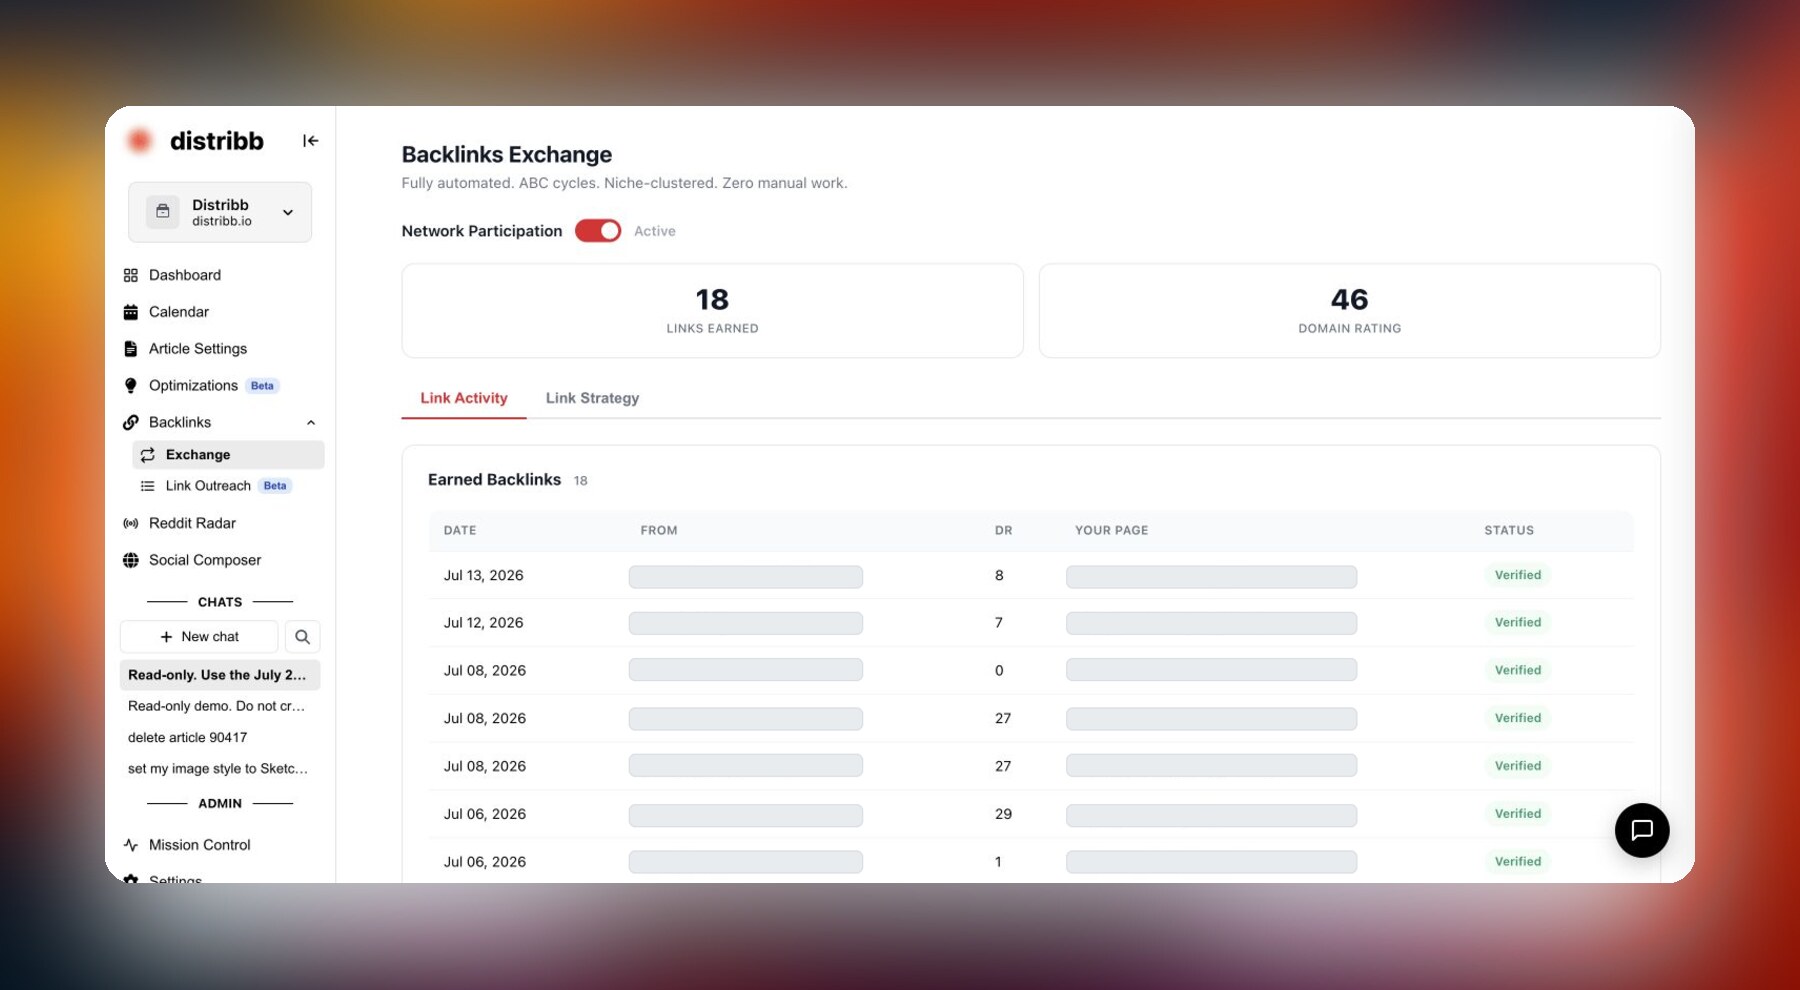Open Article Settings

click(x=198, y=349)
